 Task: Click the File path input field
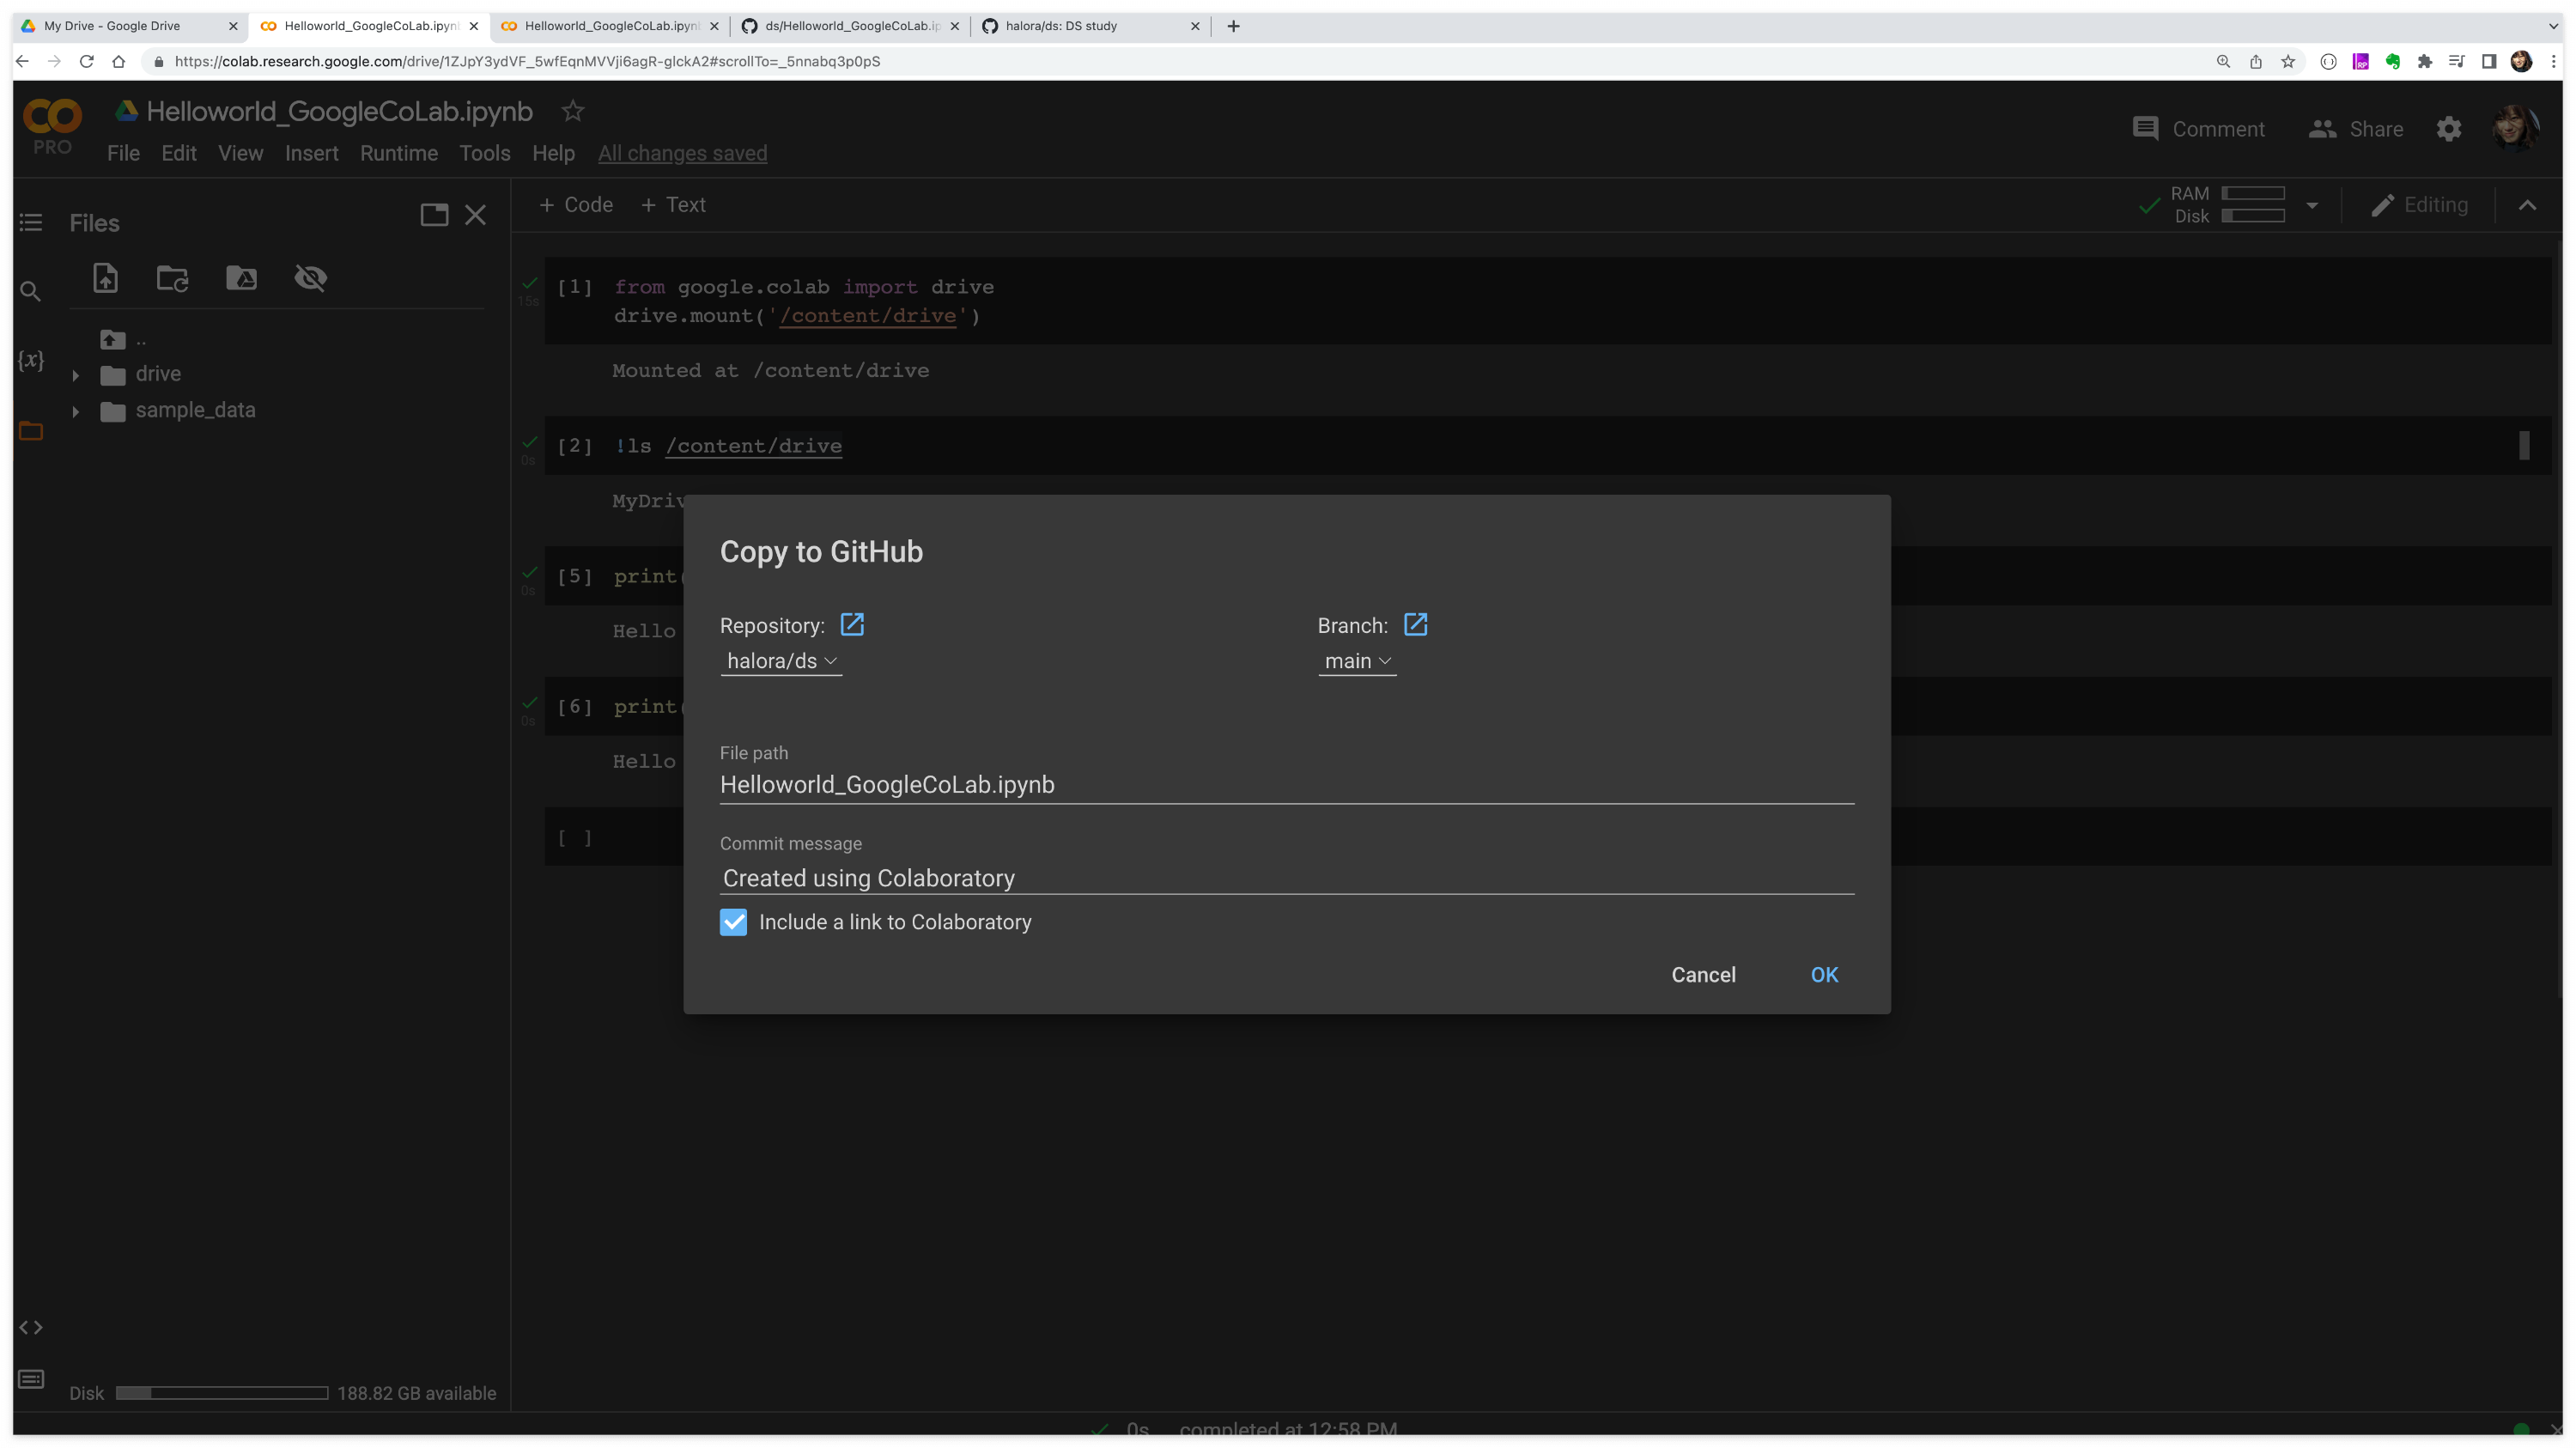click(1286, 785)
